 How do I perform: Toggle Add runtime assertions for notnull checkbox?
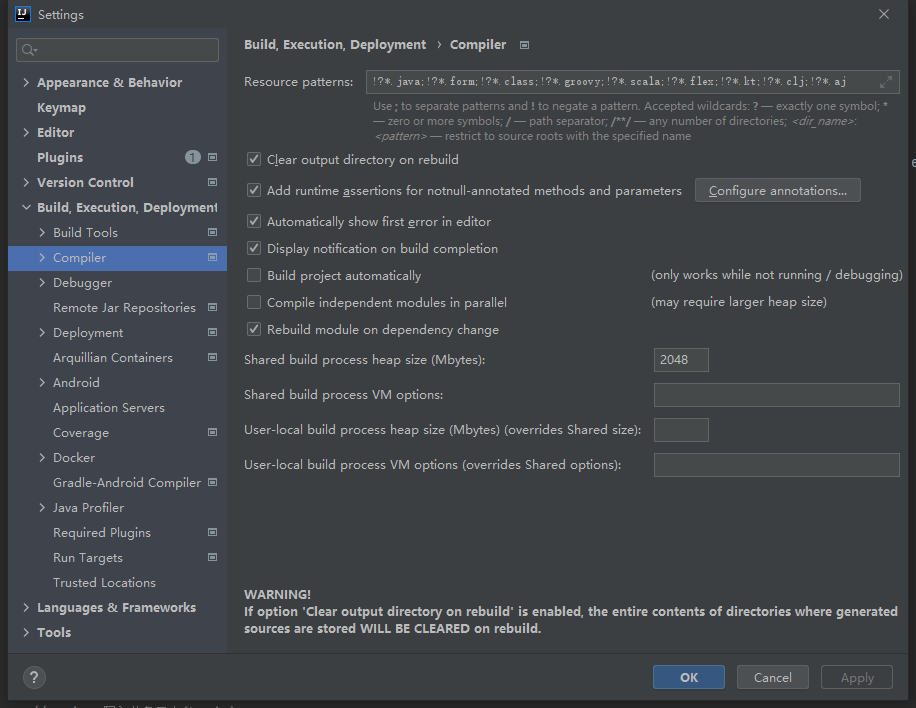pos(254,190)
